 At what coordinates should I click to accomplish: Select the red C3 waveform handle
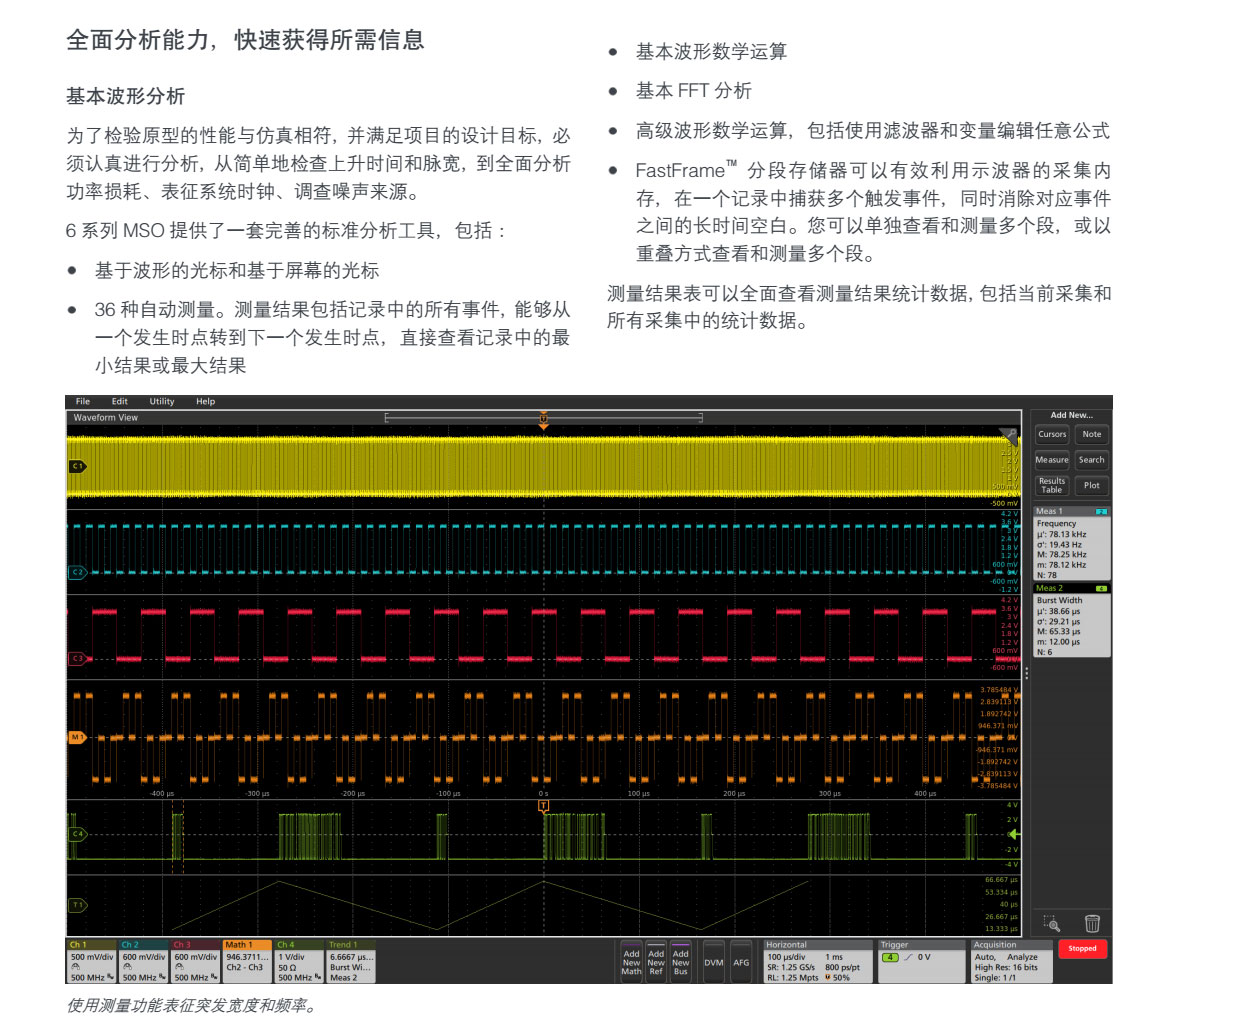77,658
